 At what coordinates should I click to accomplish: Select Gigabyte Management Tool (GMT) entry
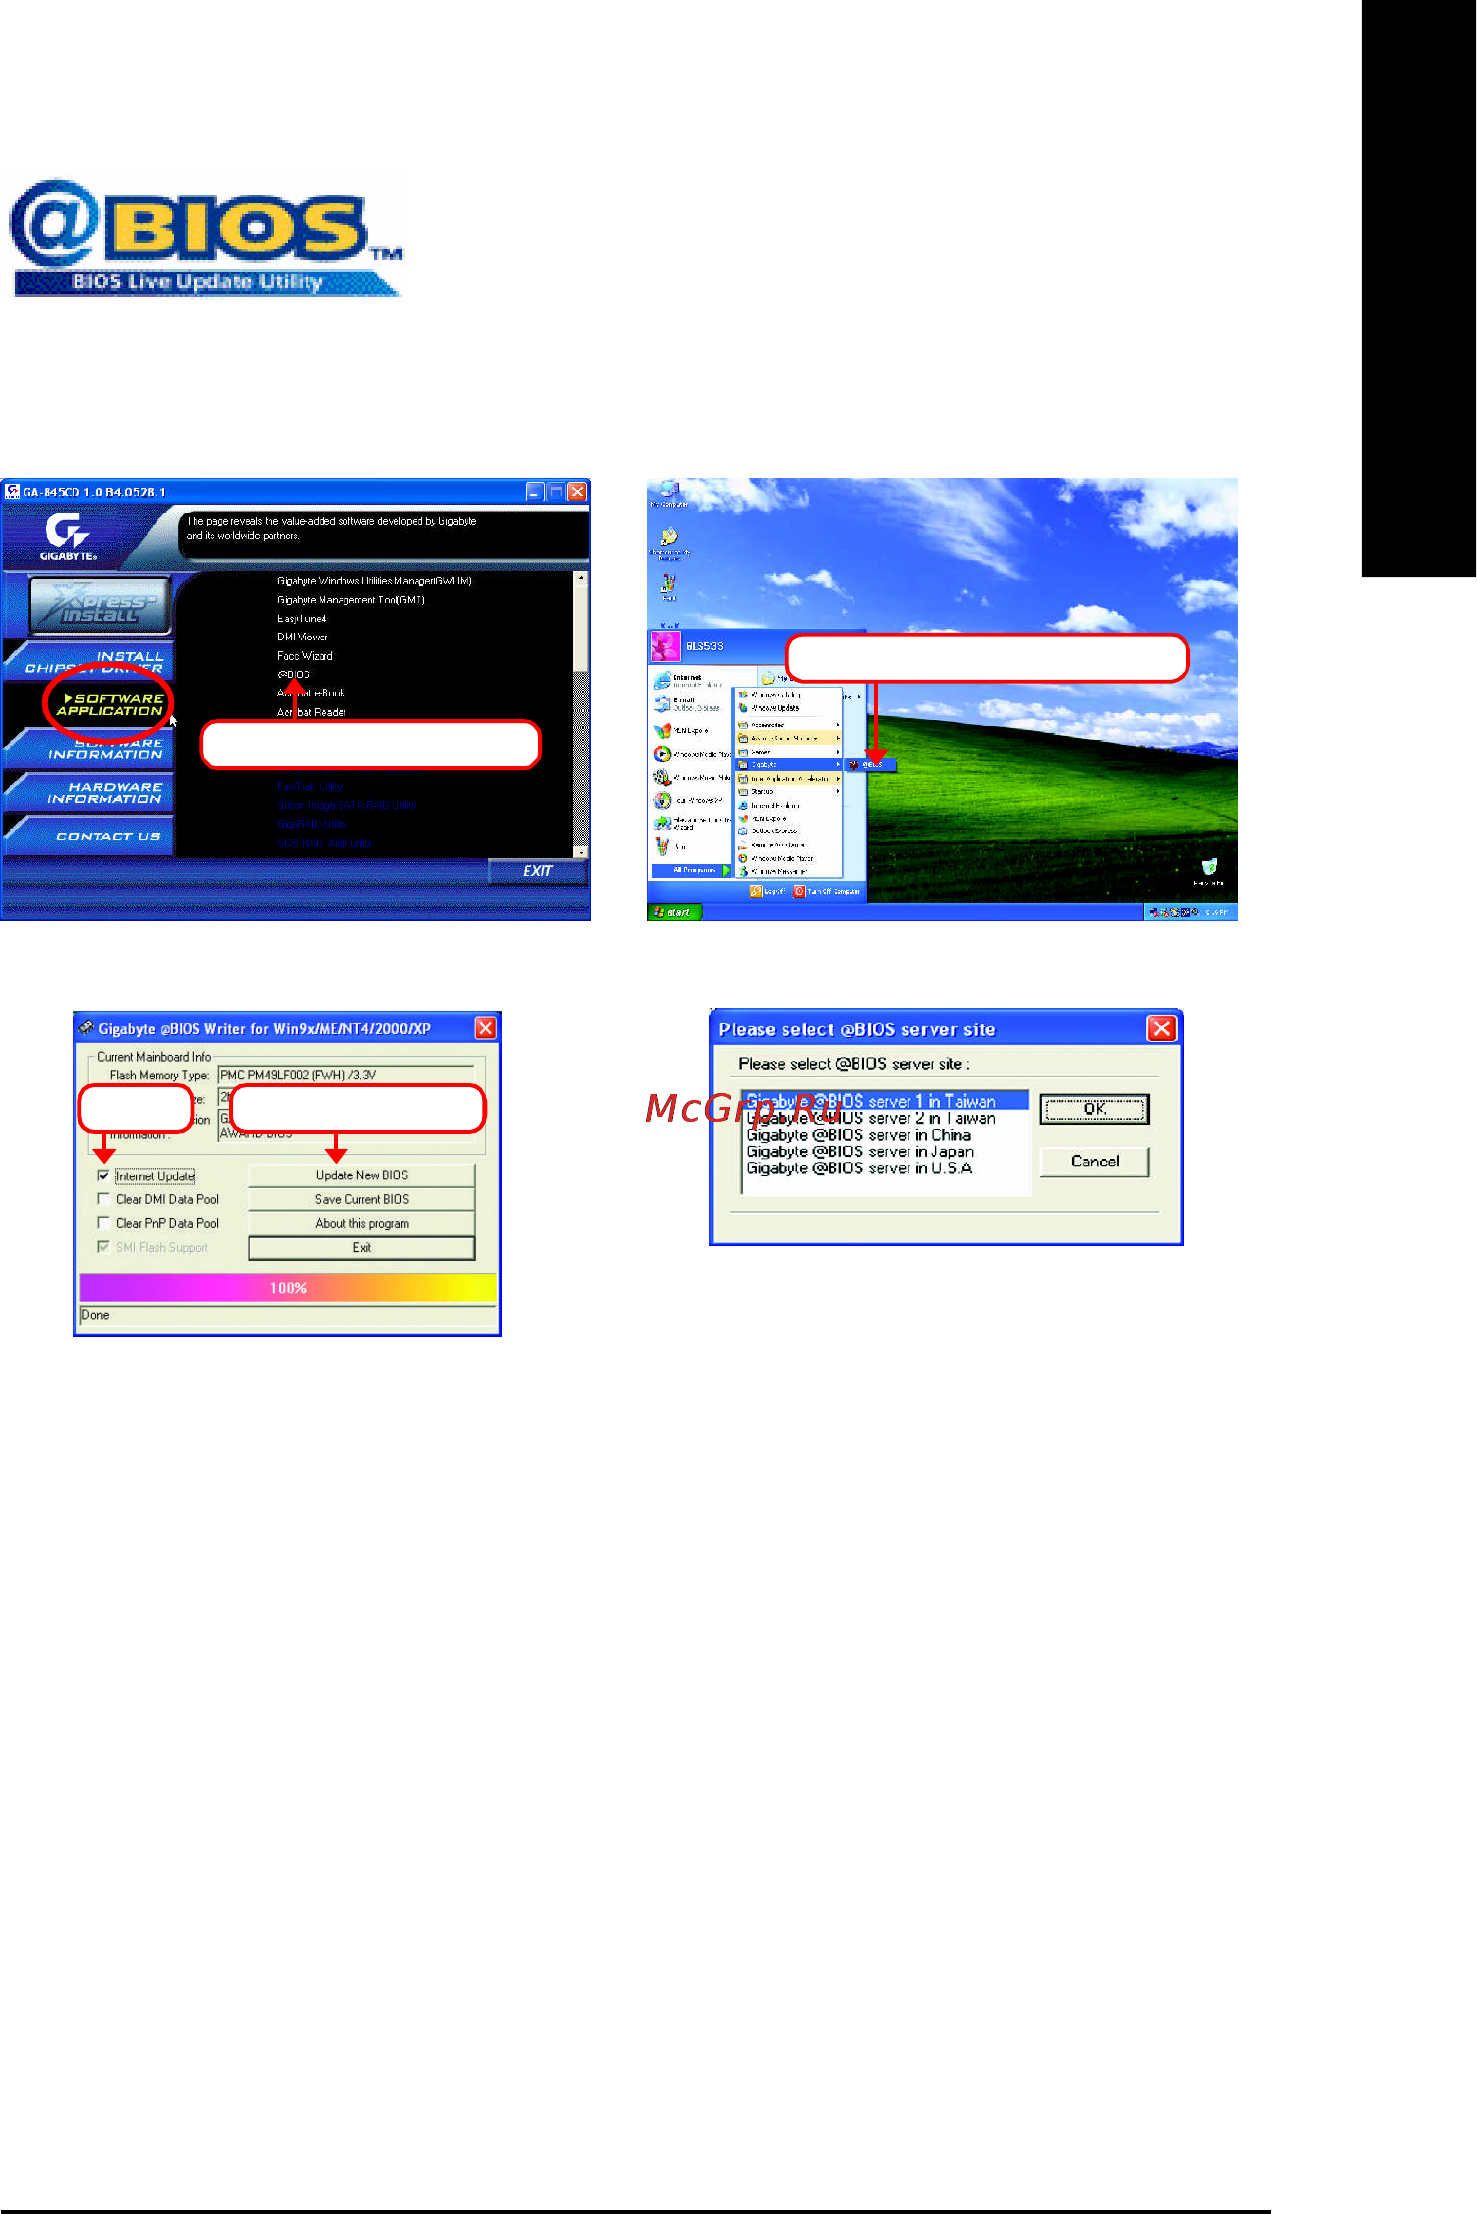pyautogui.click(x=351, y=600)
